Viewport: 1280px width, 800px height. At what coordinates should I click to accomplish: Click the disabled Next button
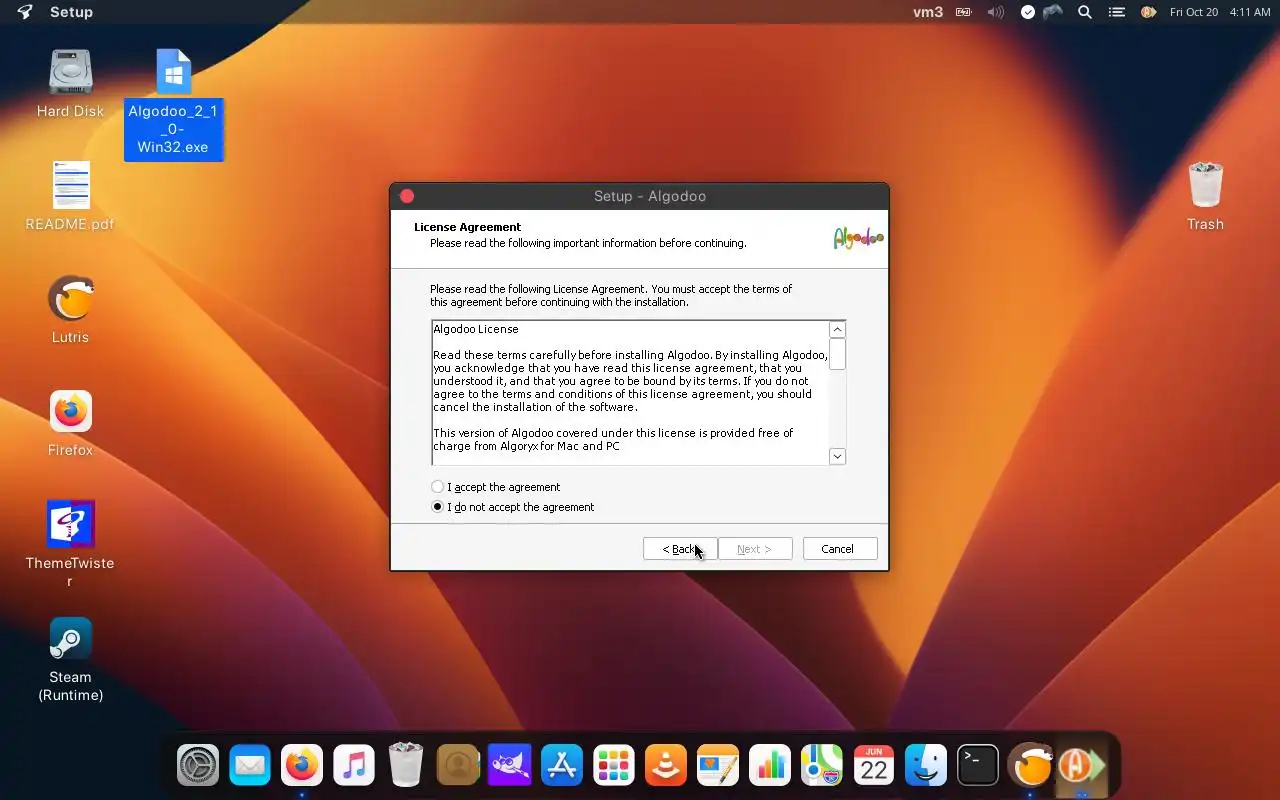tap(755, 549)
